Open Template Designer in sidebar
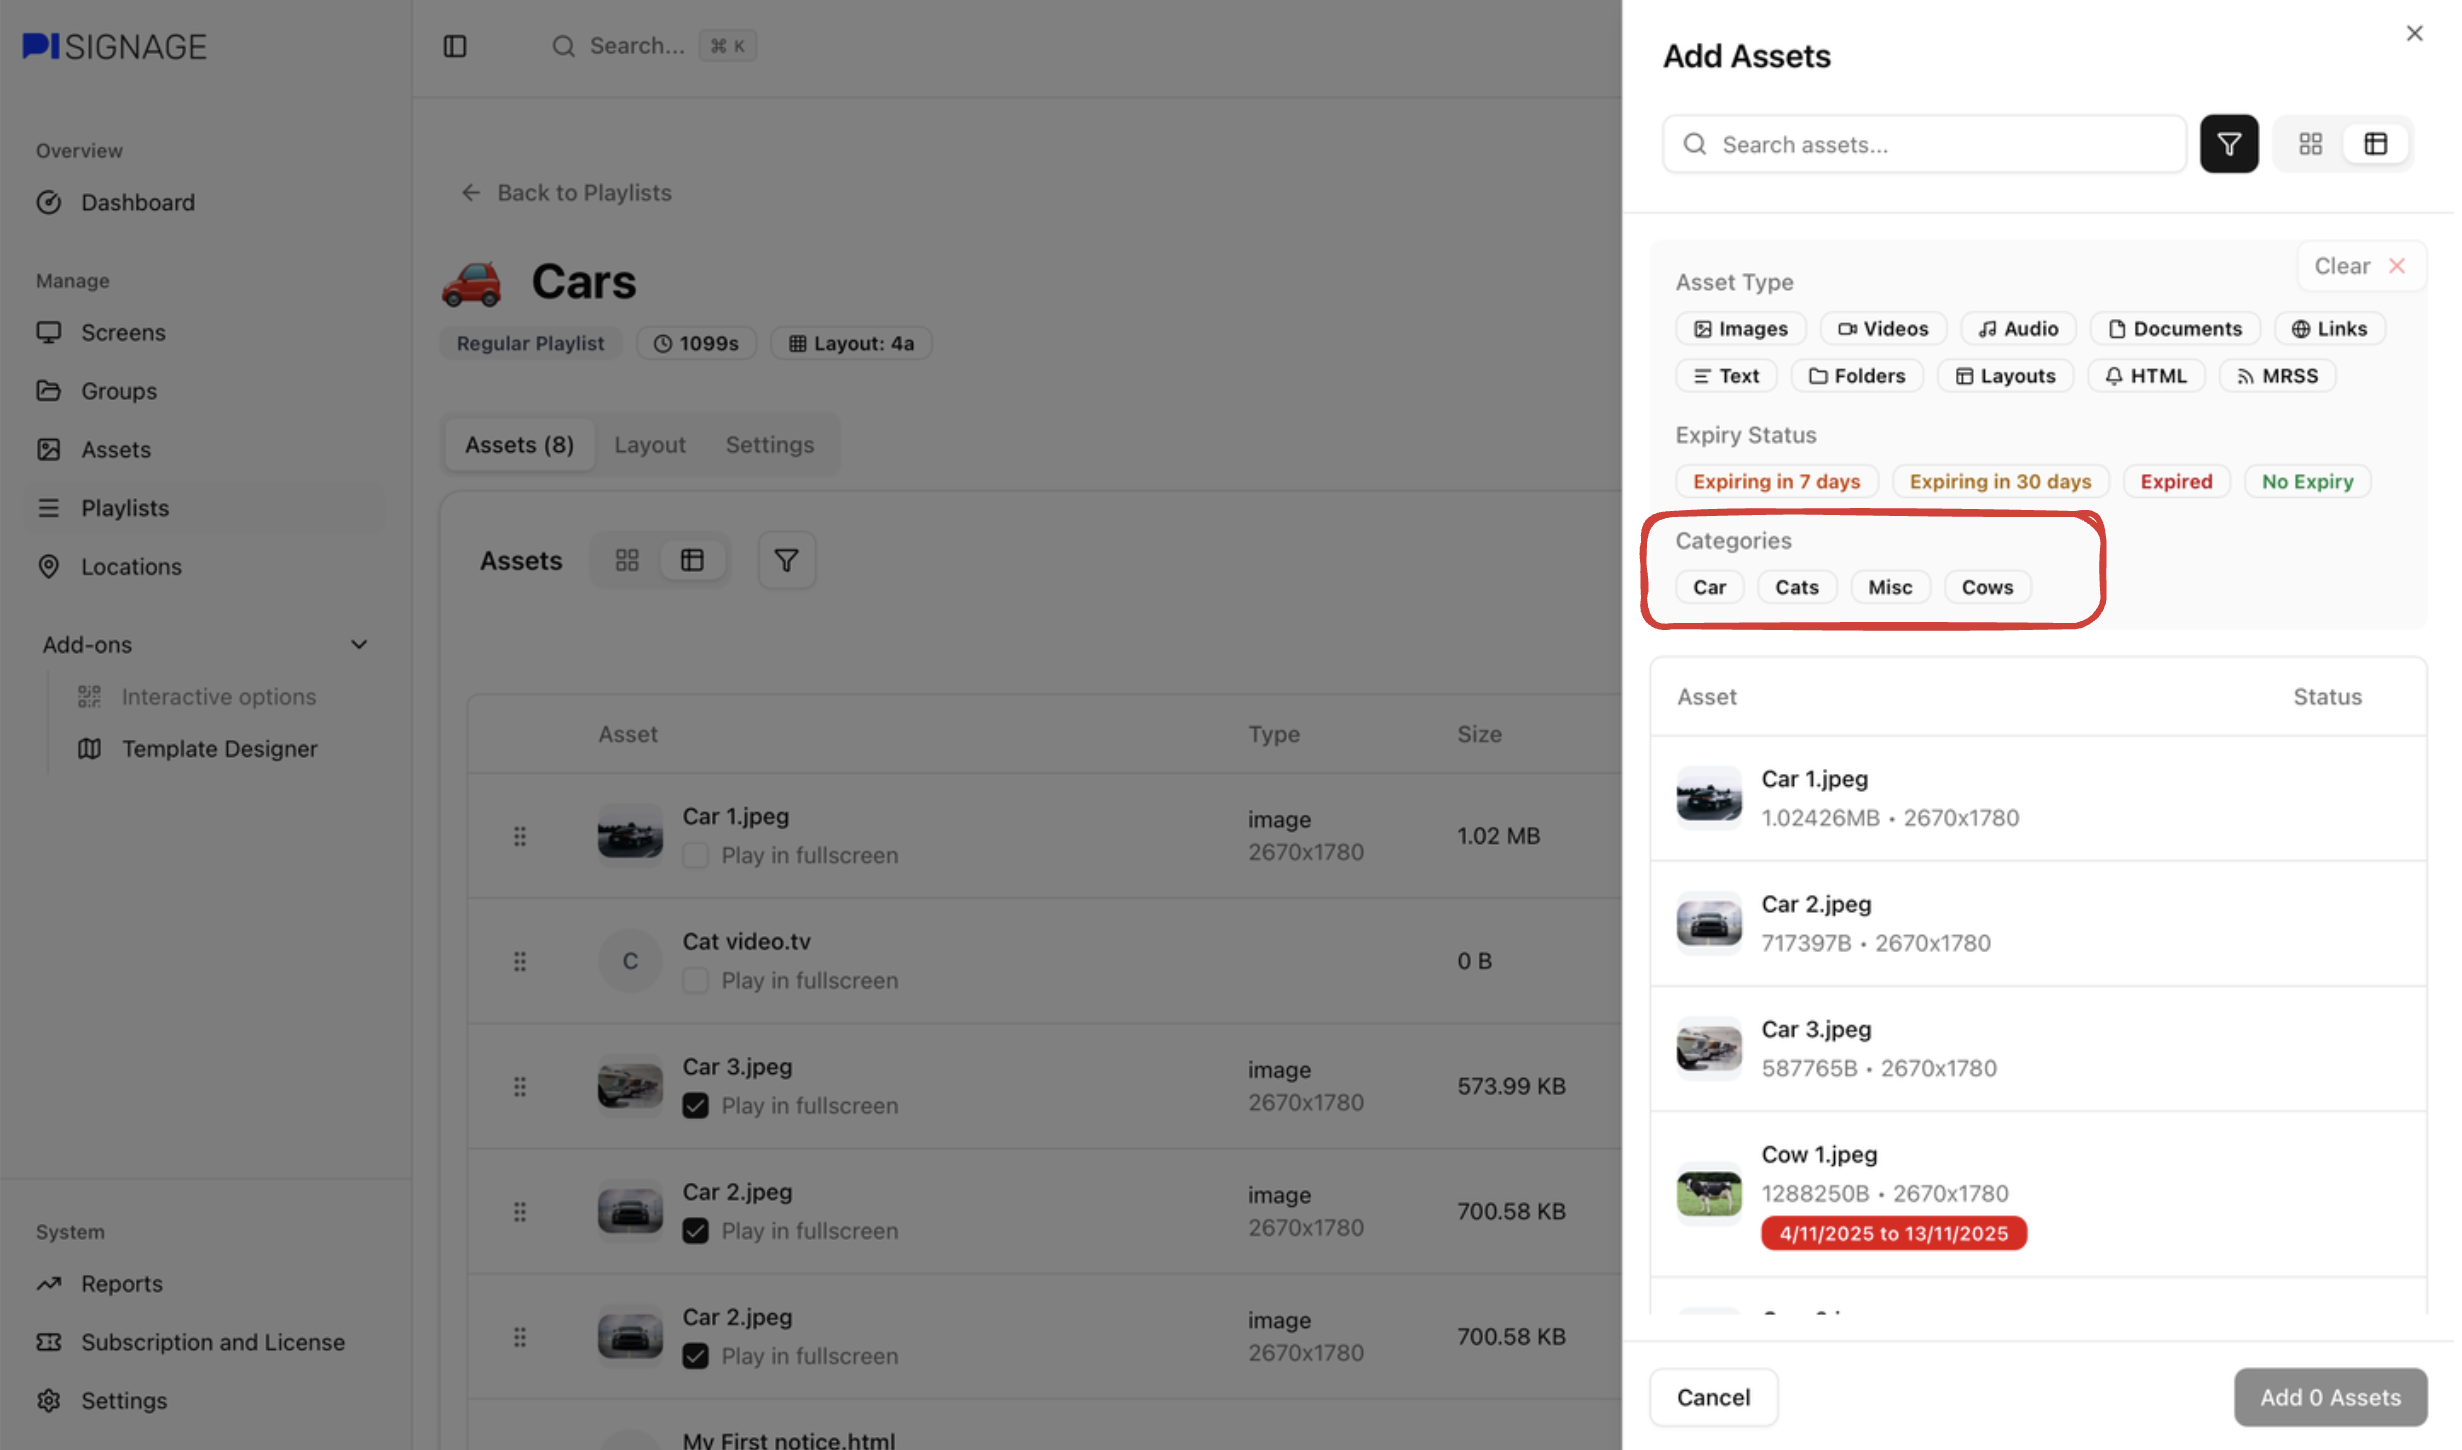2462x1450 pixels. pyautogui.click(x=219, y=749)
